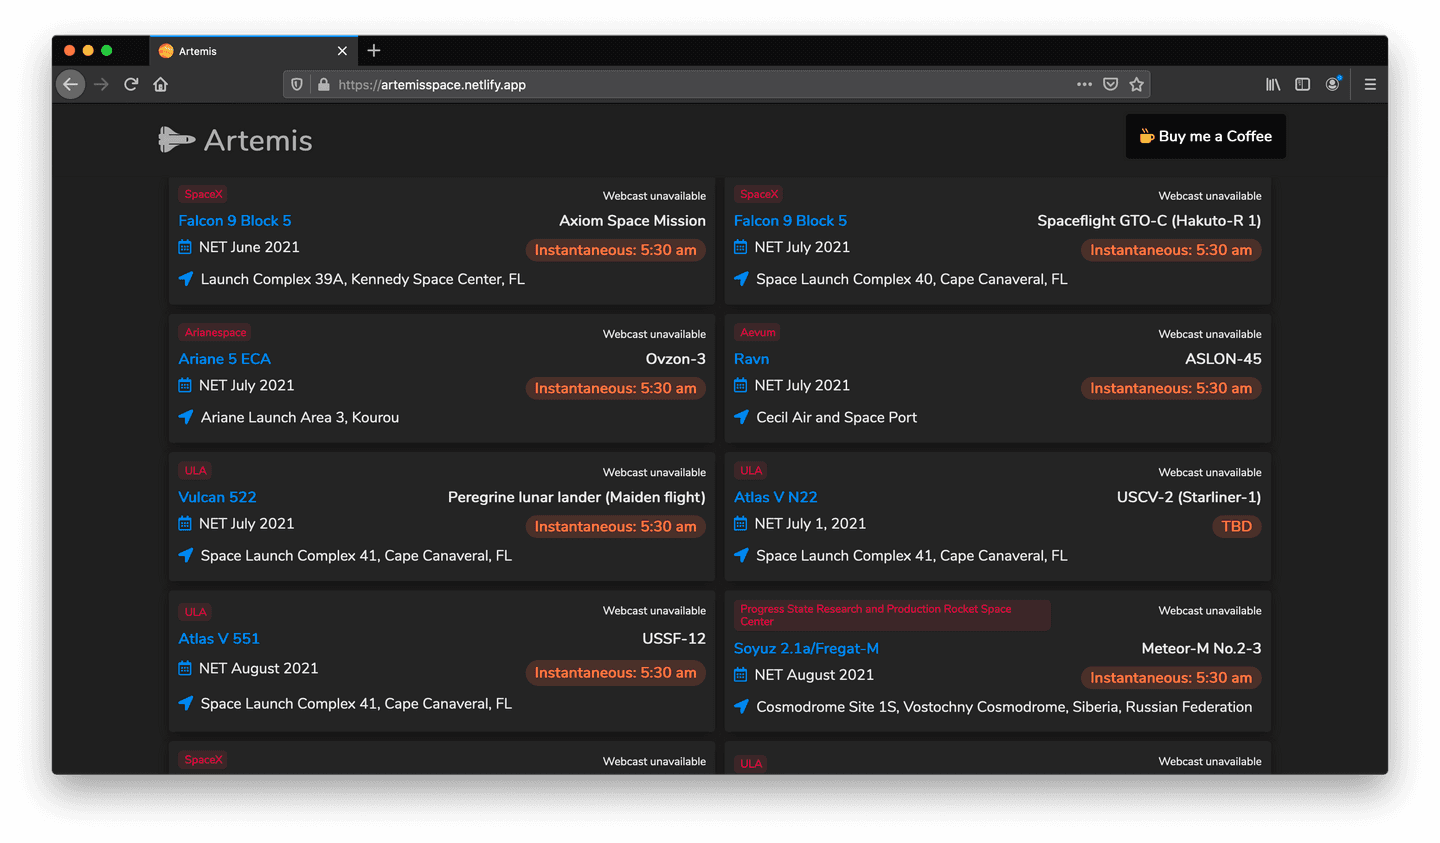Click Progress State Research and Production tag
1440x843 pixels.
pos(892,615)
